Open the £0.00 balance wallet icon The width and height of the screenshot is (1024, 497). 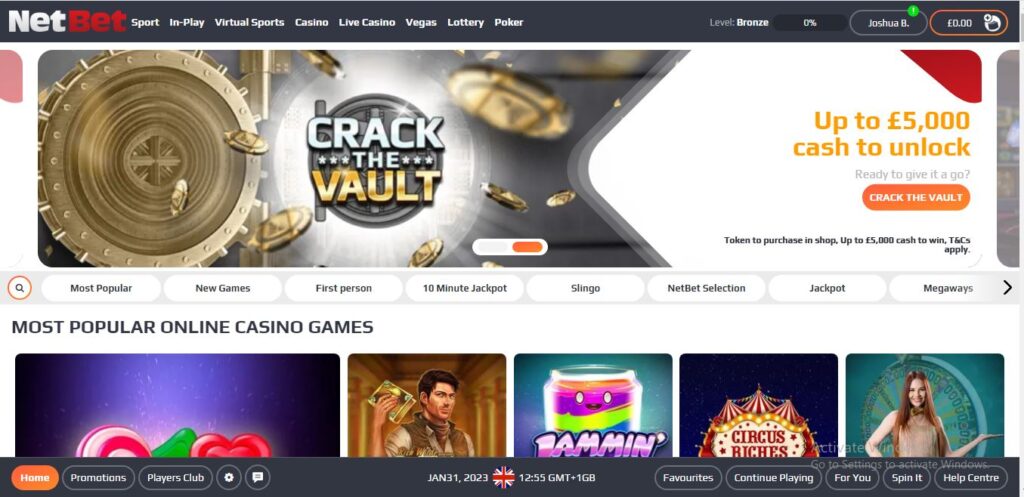(992, 23)
